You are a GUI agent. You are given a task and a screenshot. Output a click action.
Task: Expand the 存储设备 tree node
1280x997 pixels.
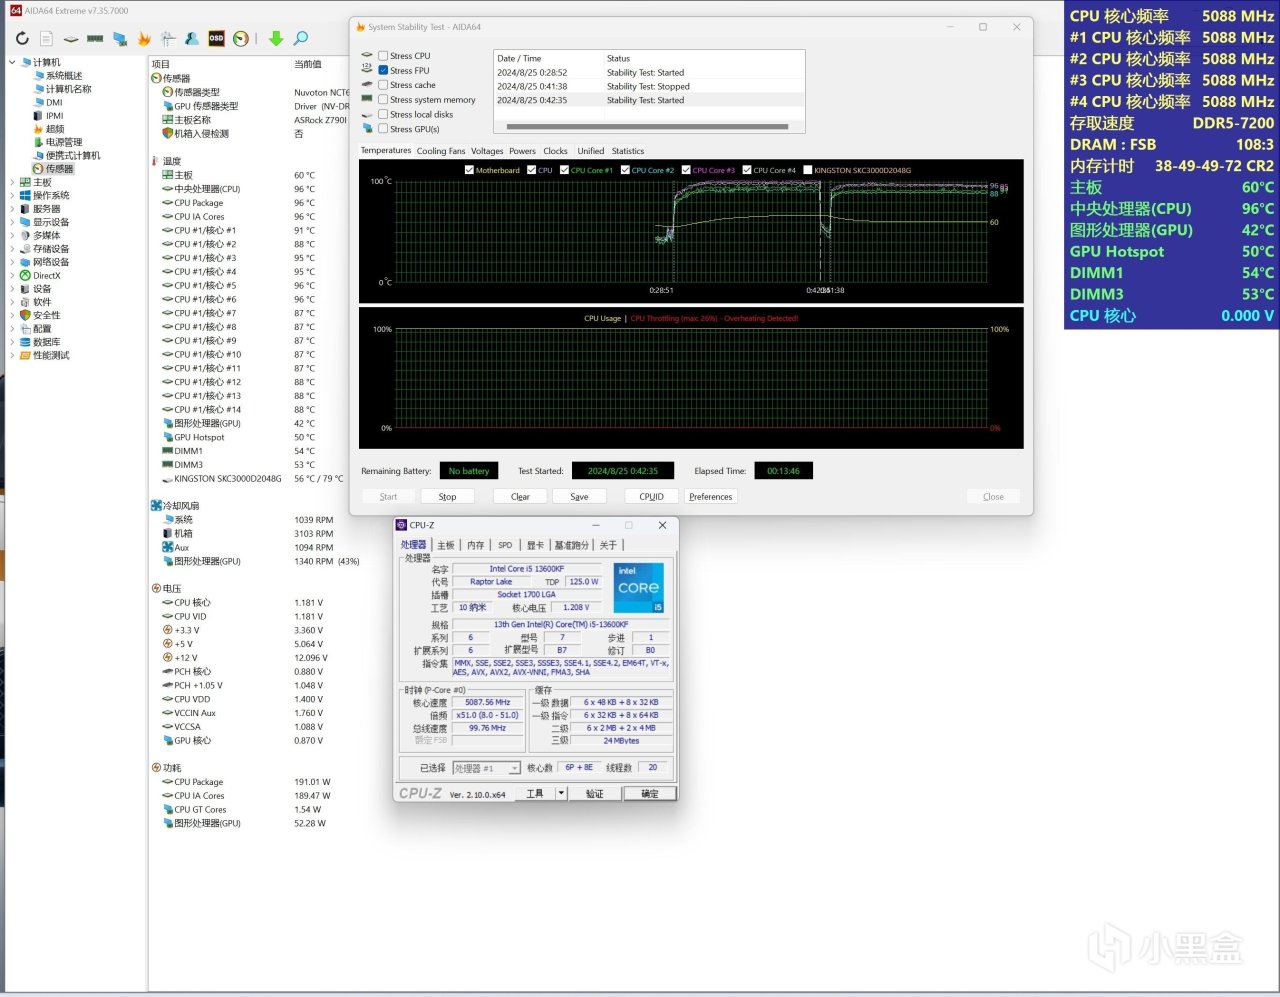coord(12,249)
